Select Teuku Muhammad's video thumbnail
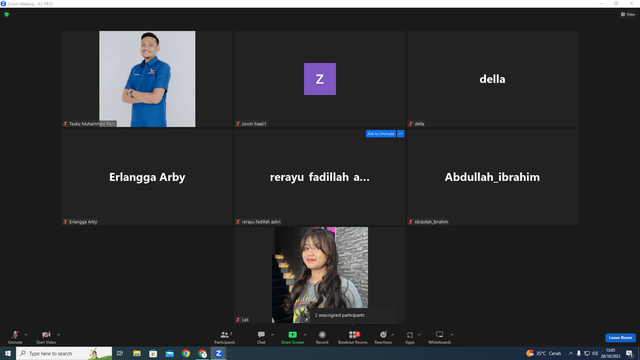The height and width of the screenshot is (360, 640). coord(147,79)
